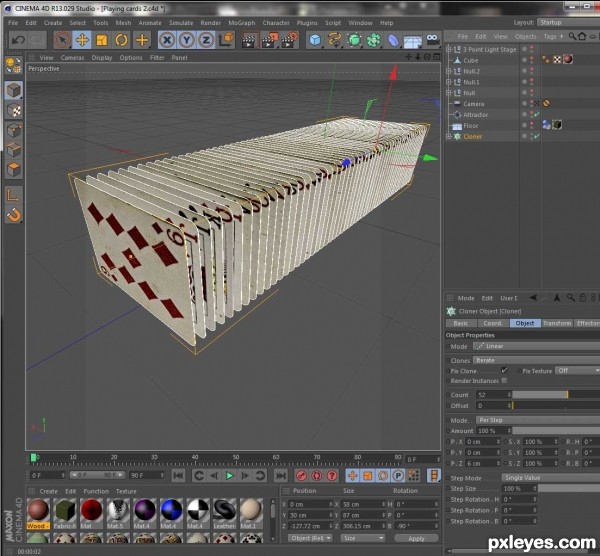Viewport: 600px width, 556px height.
Task: Activate the Rotate tool
Action: point(122,40)
